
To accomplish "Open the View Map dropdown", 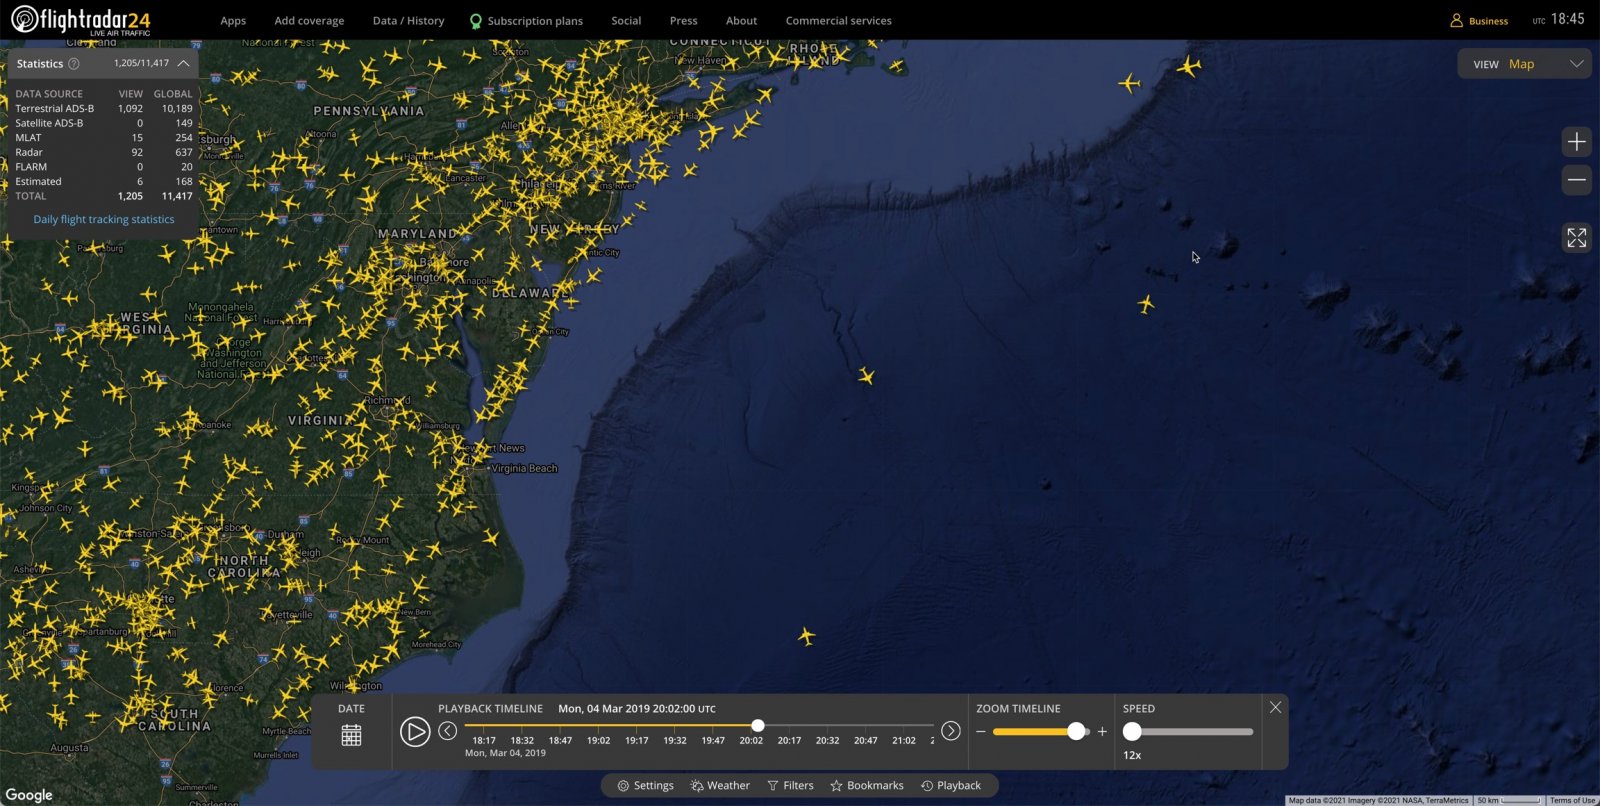I will pyautogui.click(x=1525, y=64).
